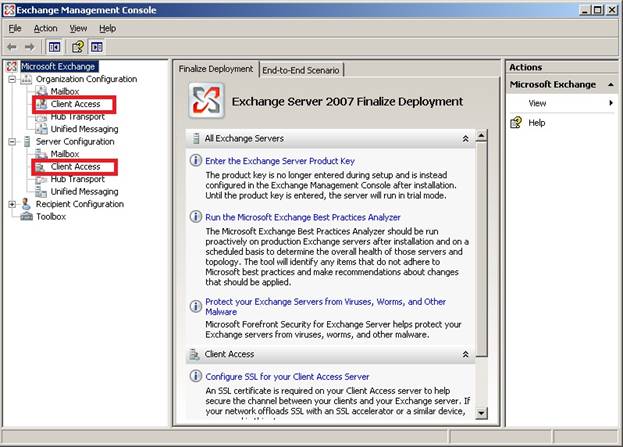Click the scrollbar up arrow in deployment pane
623x447 pixels.
click(481, 135)
